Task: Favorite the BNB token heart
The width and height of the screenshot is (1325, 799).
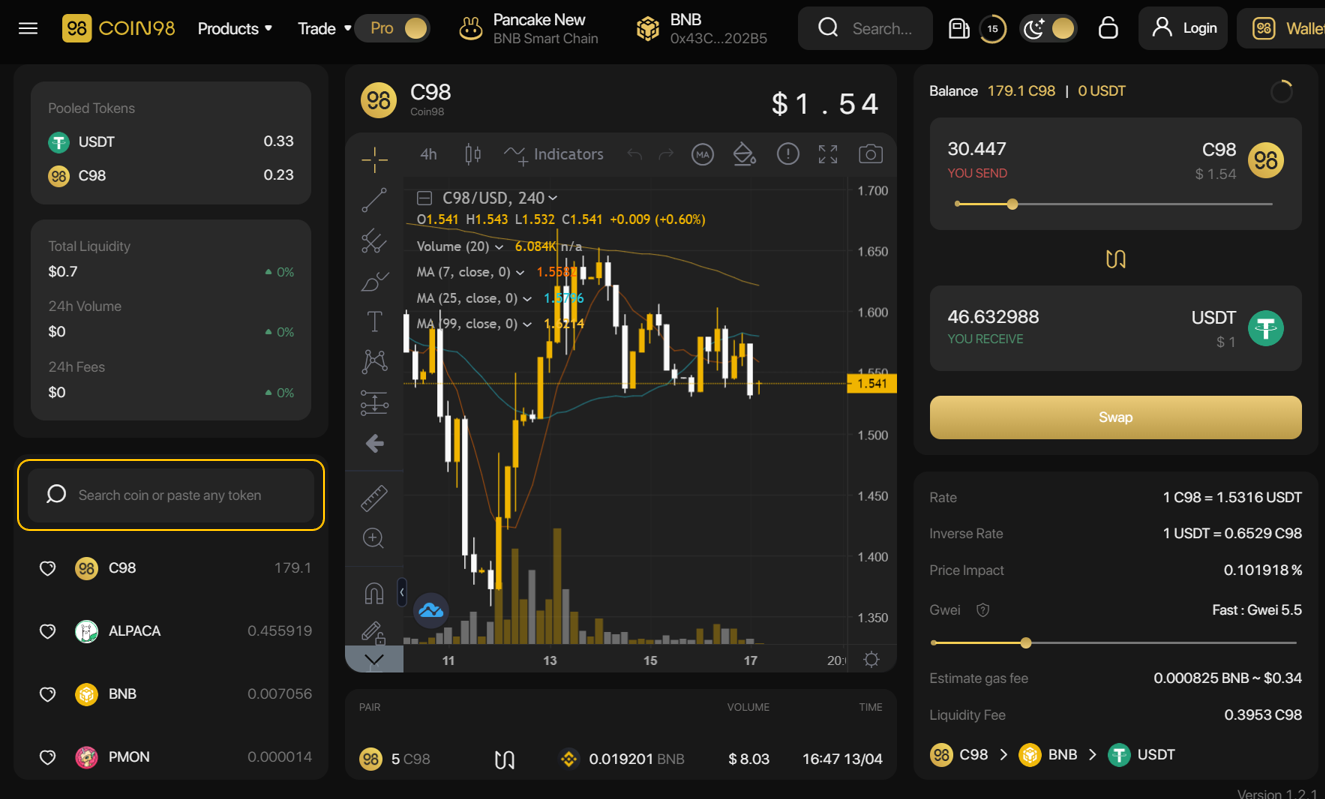Action: (x=47, y=694)
